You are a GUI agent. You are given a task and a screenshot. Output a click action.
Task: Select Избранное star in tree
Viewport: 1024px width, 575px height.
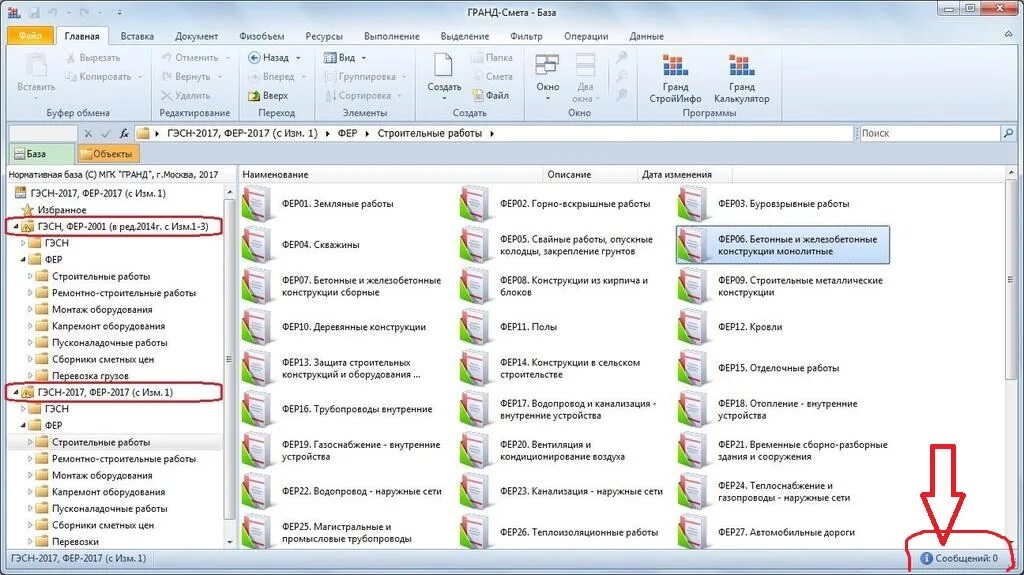point(27,210)
